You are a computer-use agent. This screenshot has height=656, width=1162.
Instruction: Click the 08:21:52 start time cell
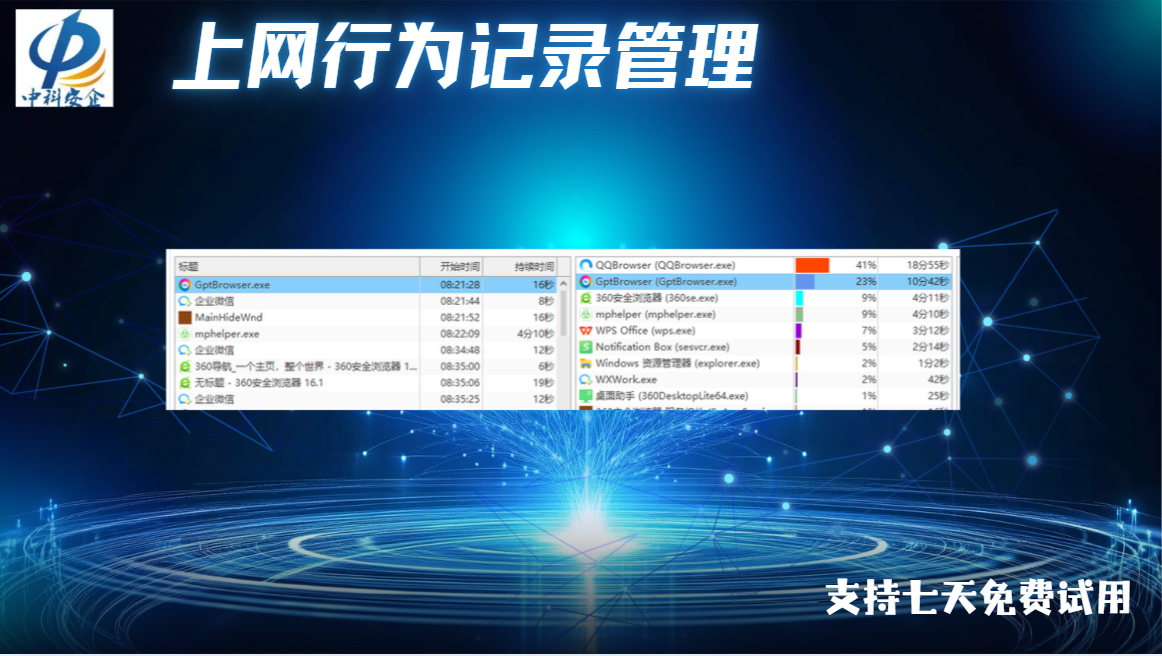(460, 317)
